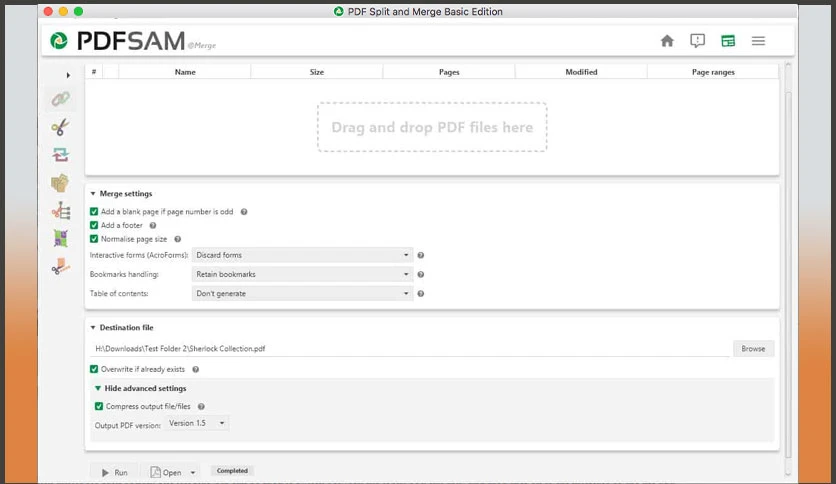Open the Split scissors tool in sidebar

pos(60,127)
